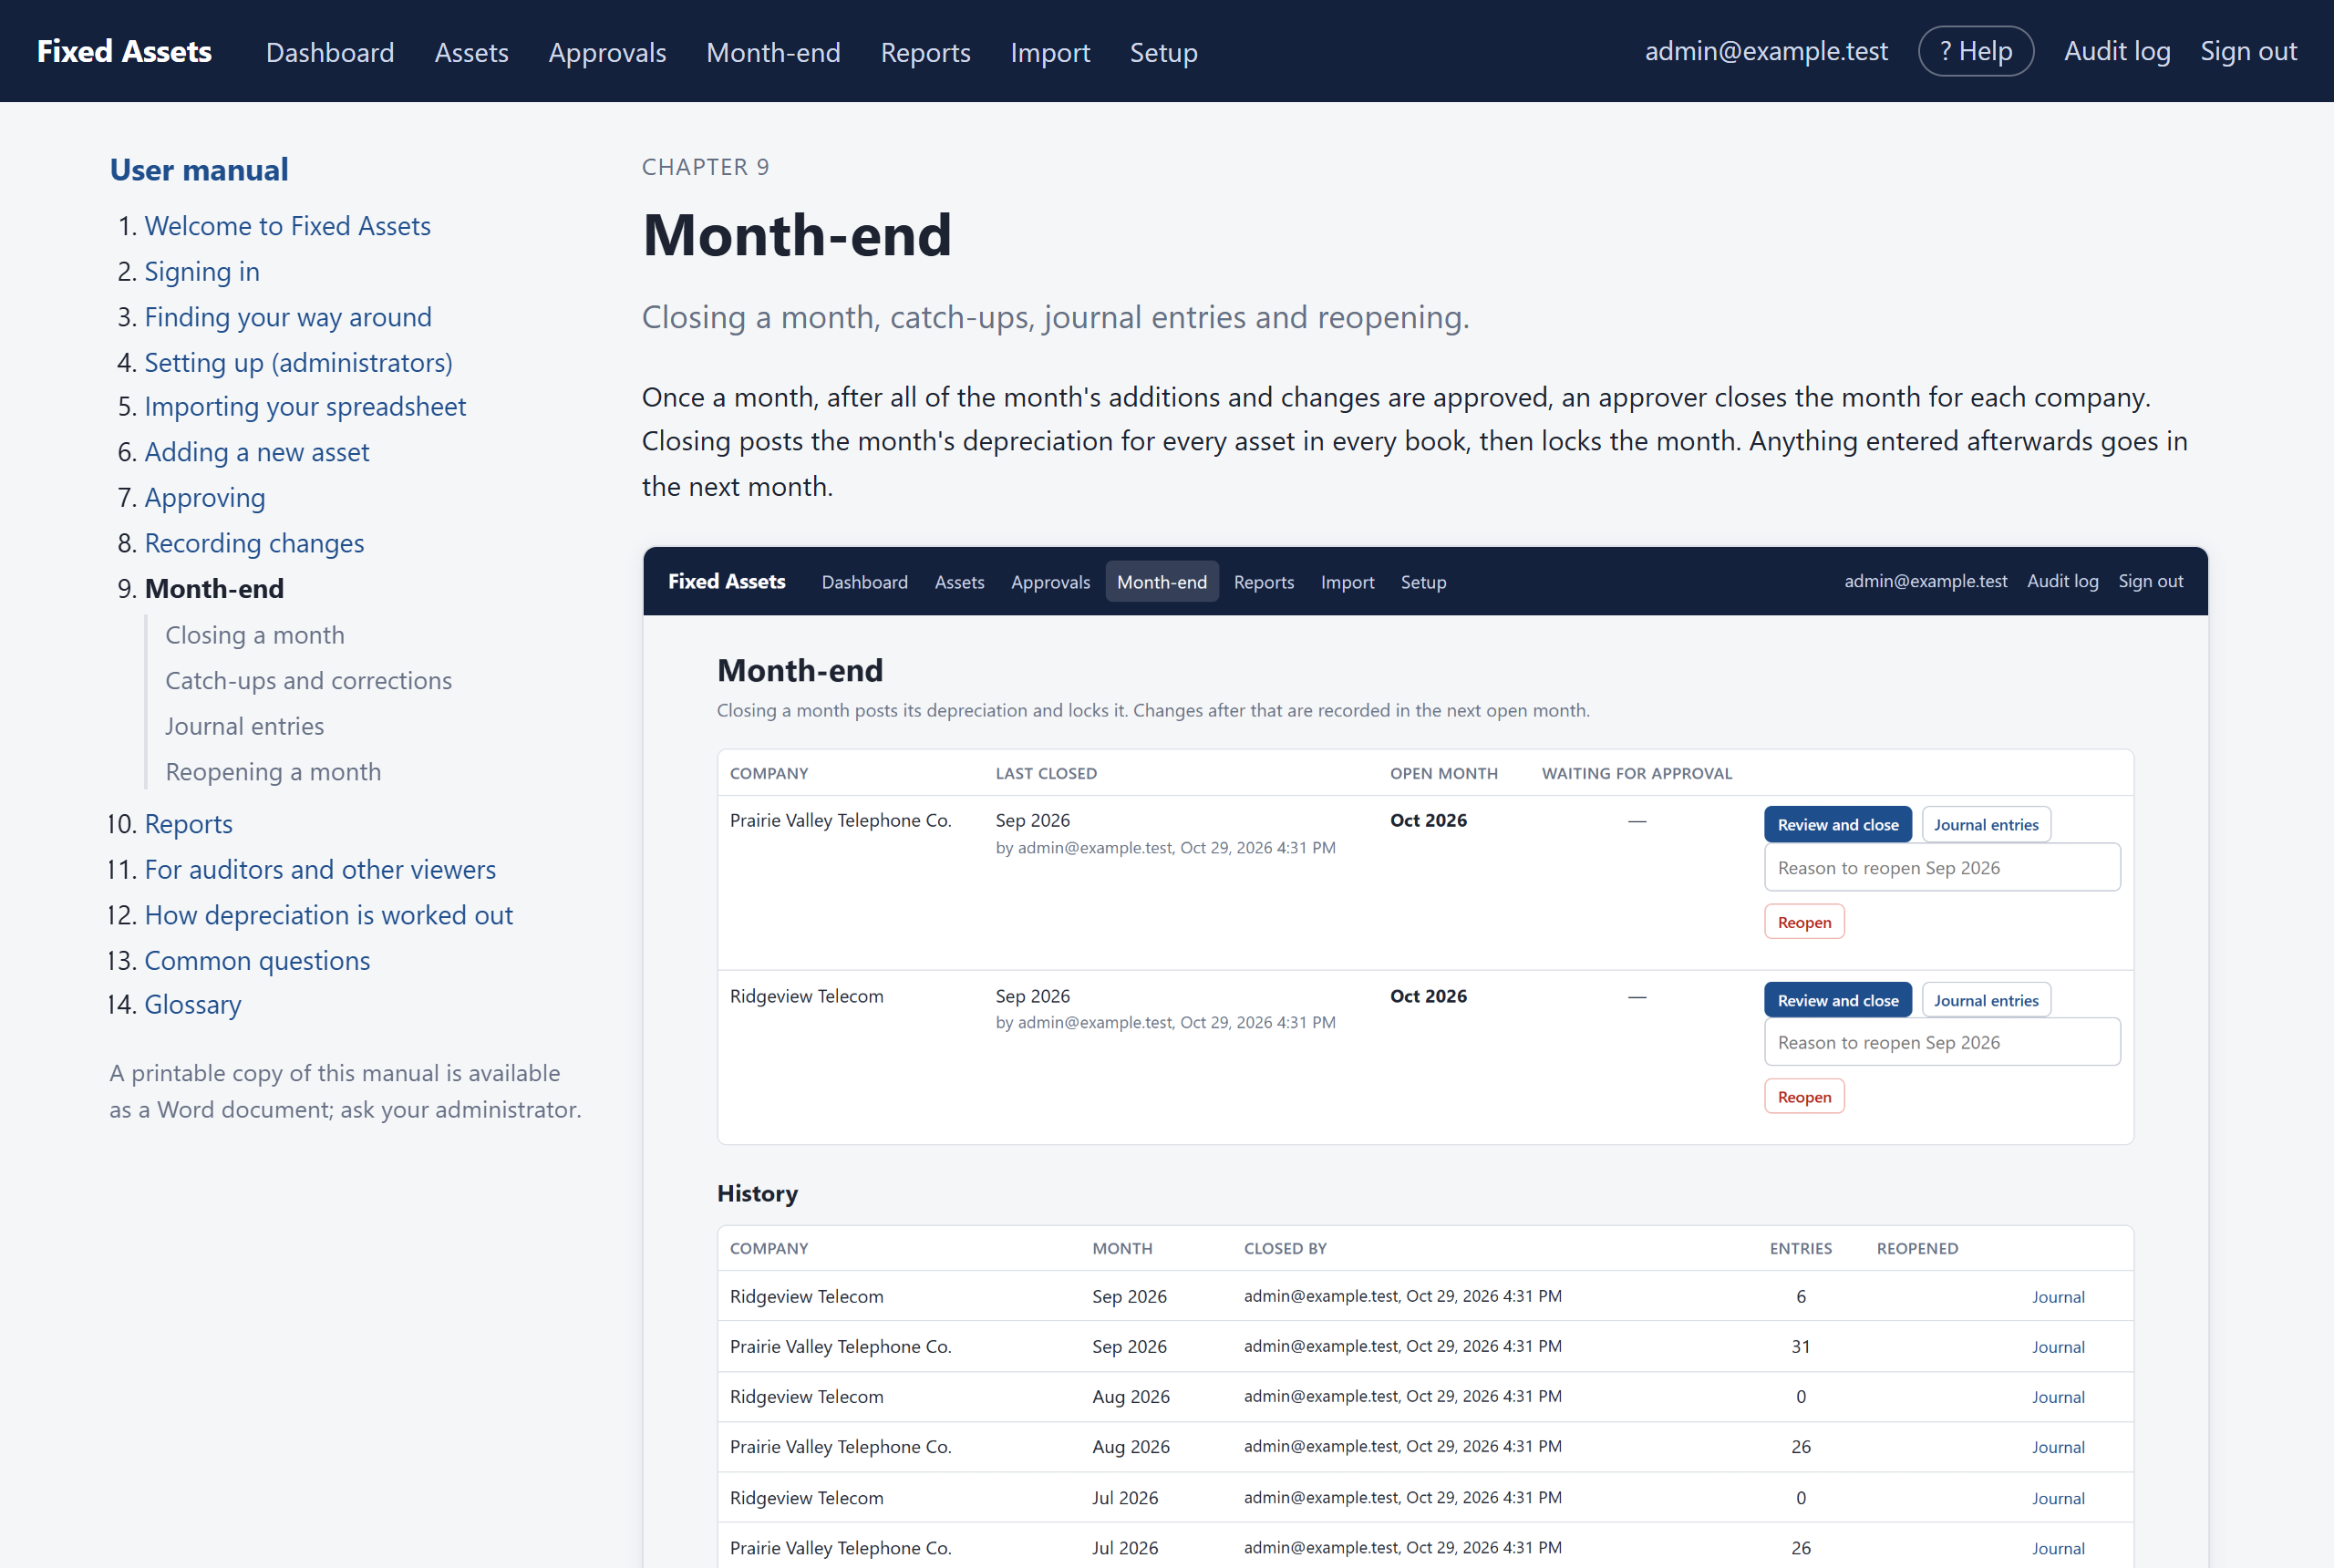Click Review and close for Prairie Valley
Image resolution: width=2334 pixels, height=1568 pixels.
coord(1837,824)
